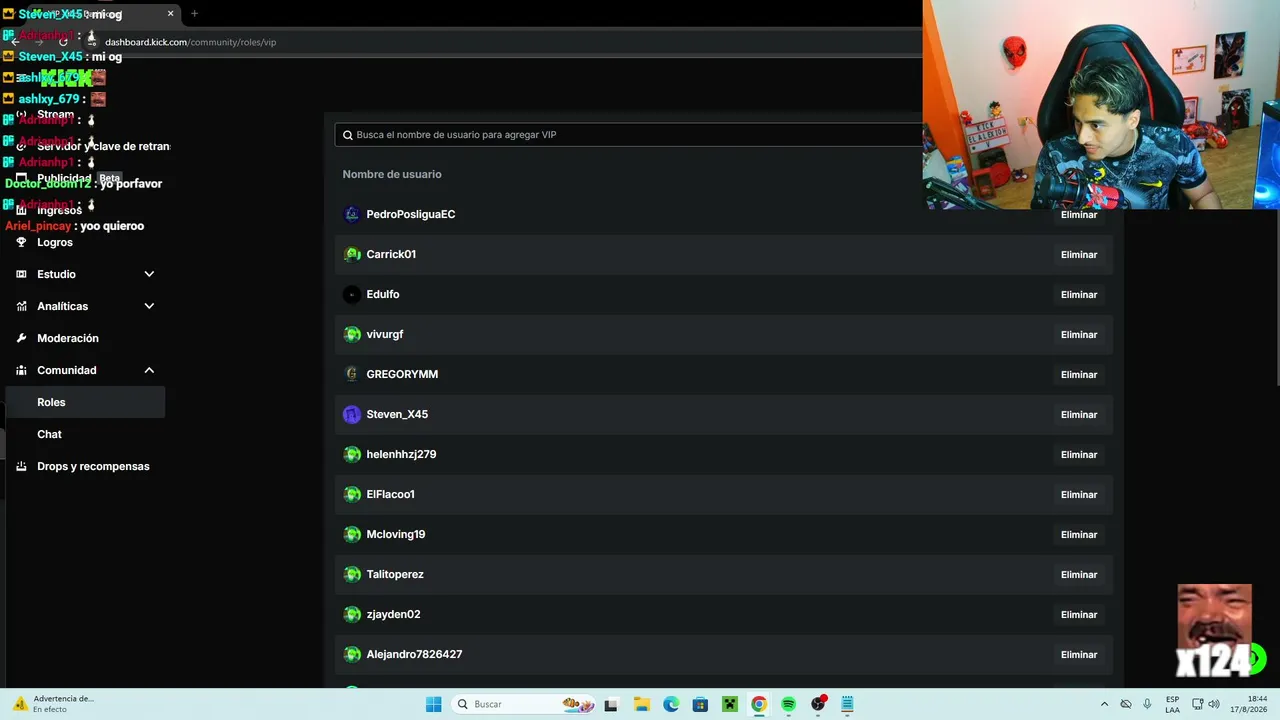The image size is (1280, 720).
Task: Click helenhhzj279 avatar icon
Action: tap(352, 454)
